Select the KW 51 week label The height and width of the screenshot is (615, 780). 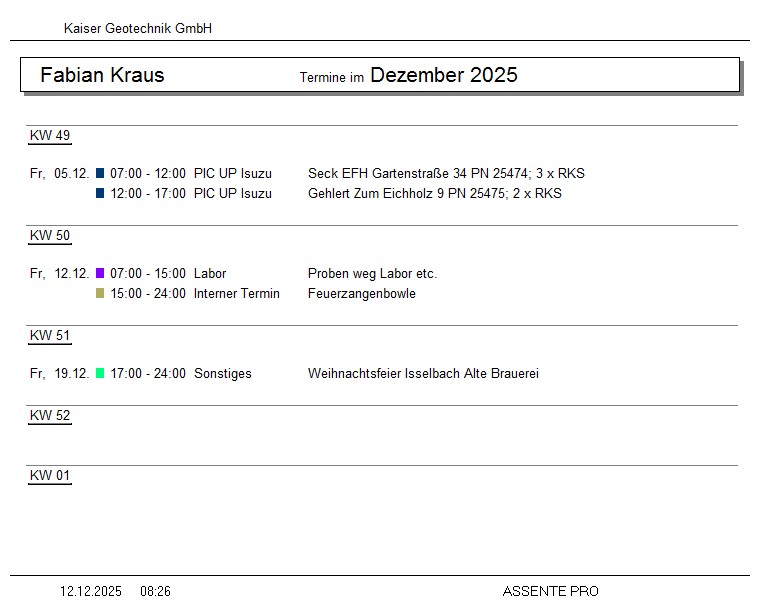click(x=50, y=336)
